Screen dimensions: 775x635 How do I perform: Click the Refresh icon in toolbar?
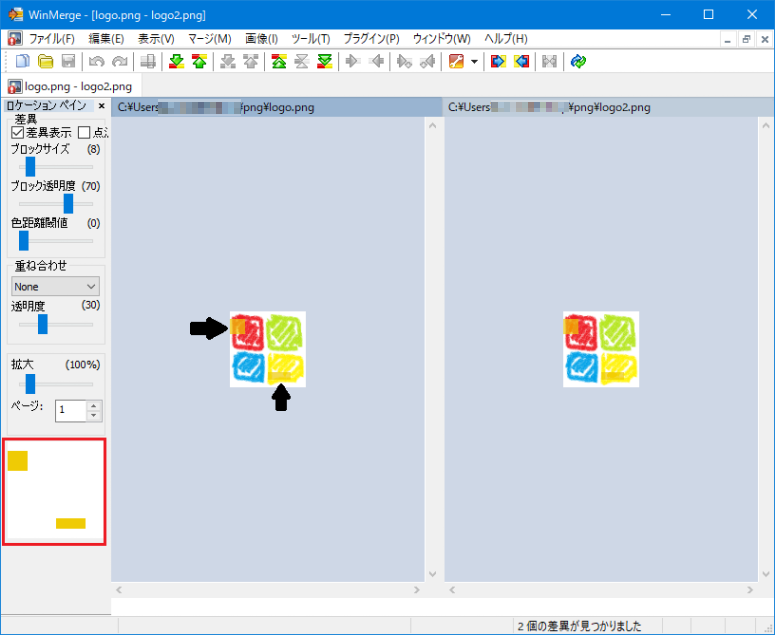pos(578,62)
